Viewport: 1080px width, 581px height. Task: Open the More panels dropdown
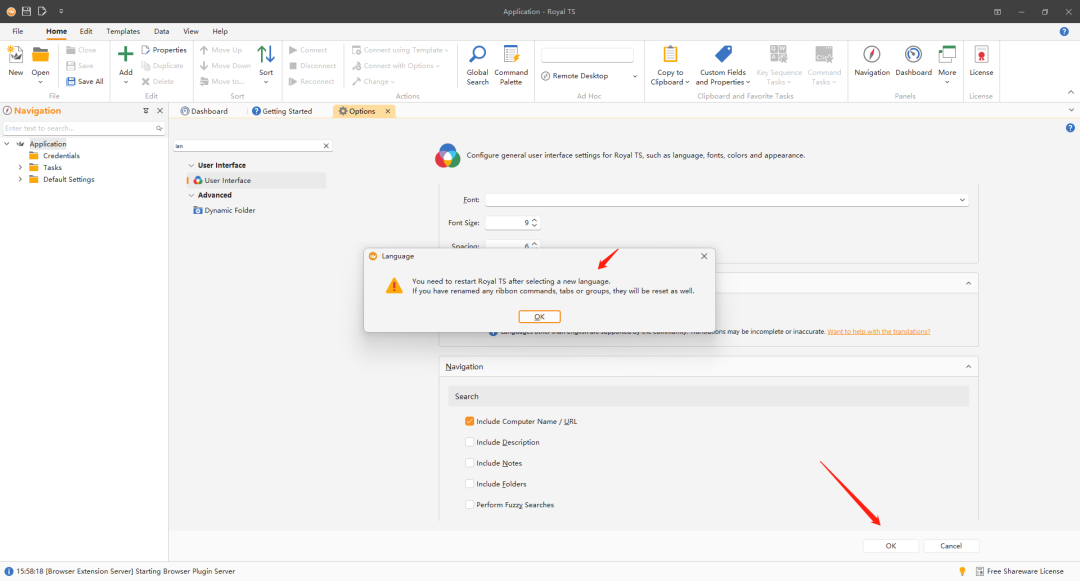[947, 66]
